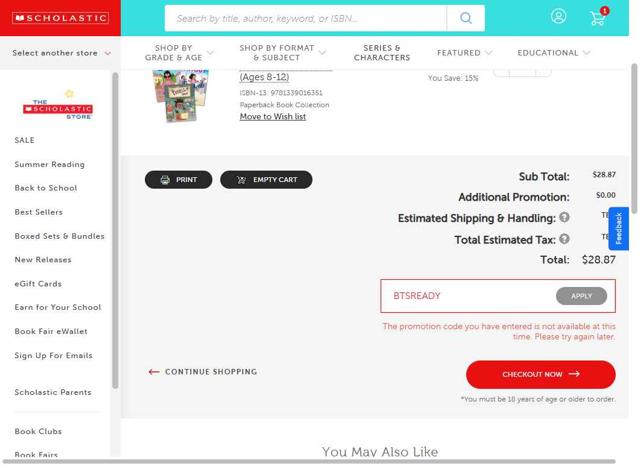Open Best Sellers in sidebar
Image resolution: width=640 pixels, height=466 pixels.
(39, 212)
